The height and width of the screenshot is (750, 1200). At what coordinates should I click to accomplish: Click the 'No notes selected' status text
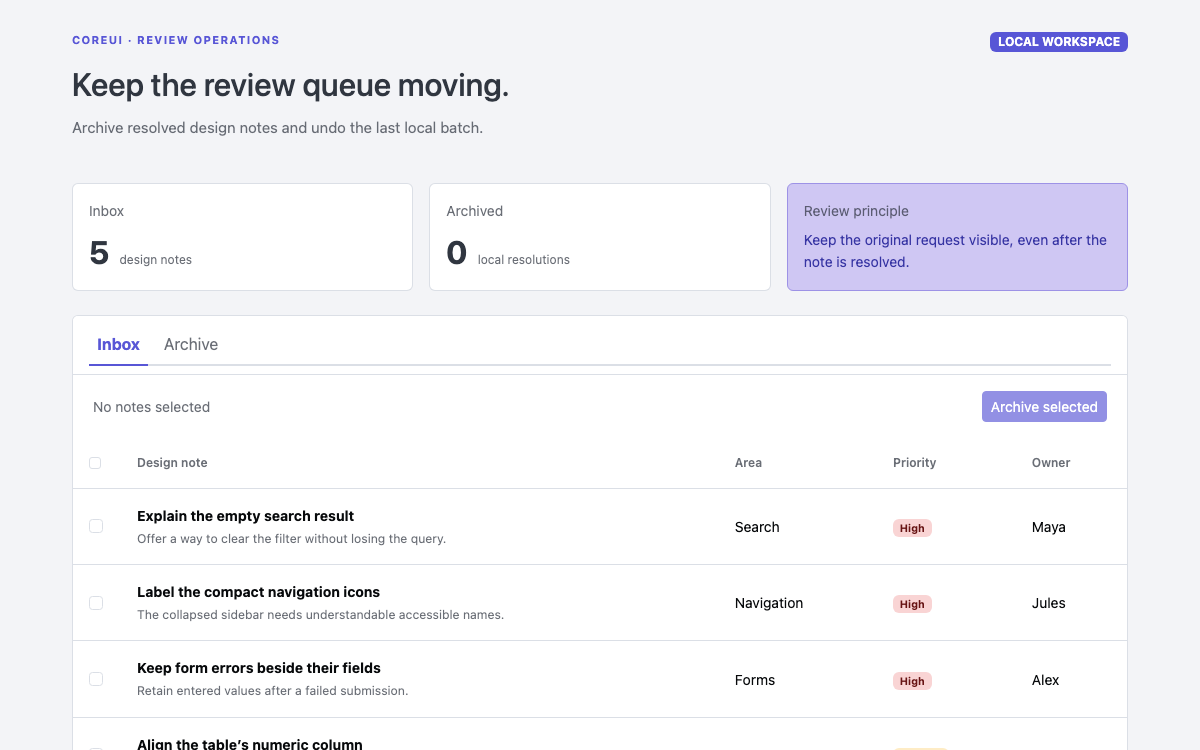coord(151,407)
